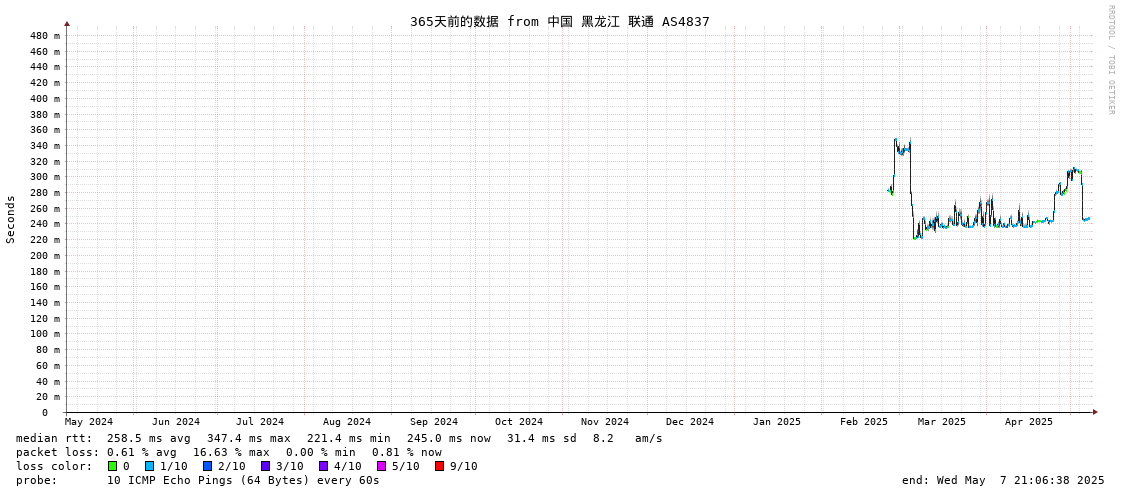Click the latency bump near 300 m in April
Viewport: 1121px width, 494px height.
pyautogui.click(x=1074, y=172)
